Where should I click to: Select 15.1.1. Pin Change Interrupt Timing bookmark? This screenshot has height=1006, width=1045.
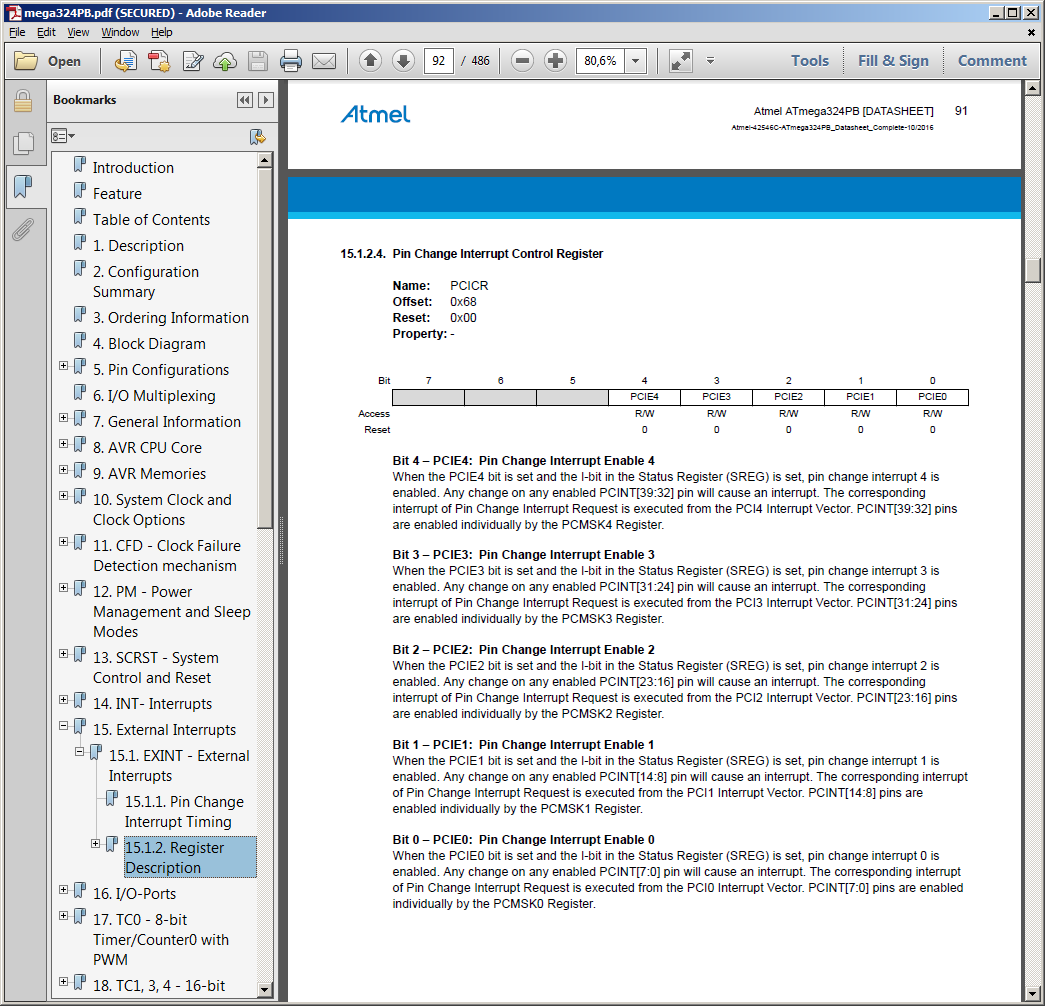point(184,811)
